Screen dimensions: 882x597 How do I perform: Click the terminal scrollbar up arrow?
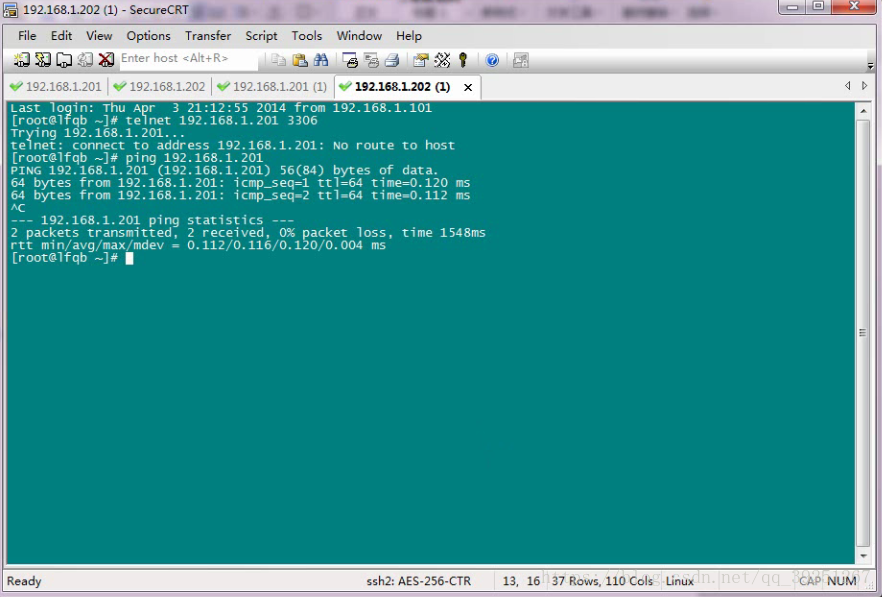click(x=863, y=111)
